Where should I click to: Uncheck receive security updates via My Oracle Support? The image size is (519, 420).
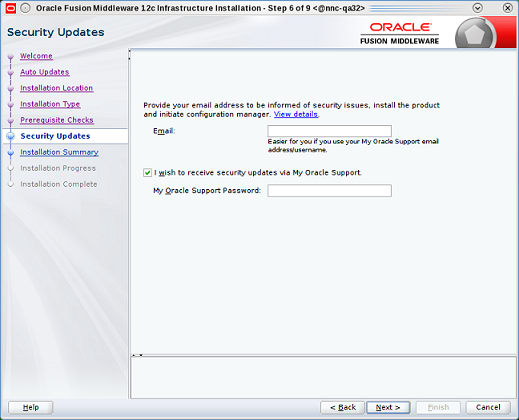point(147,173)
